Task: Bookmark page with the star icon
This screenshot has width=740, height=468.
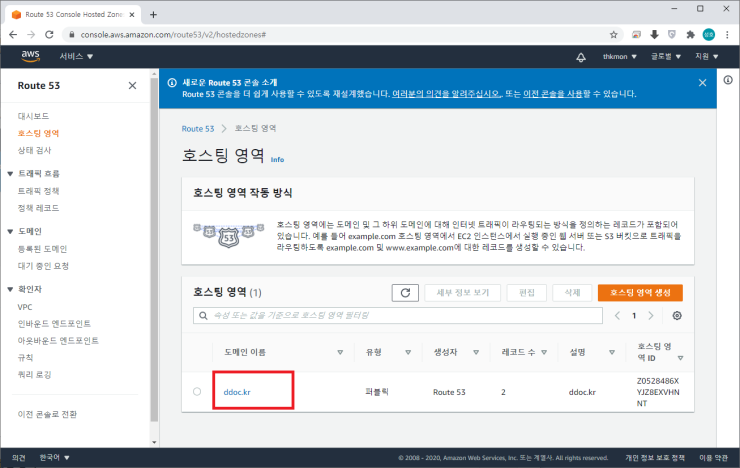Action: 613,34
